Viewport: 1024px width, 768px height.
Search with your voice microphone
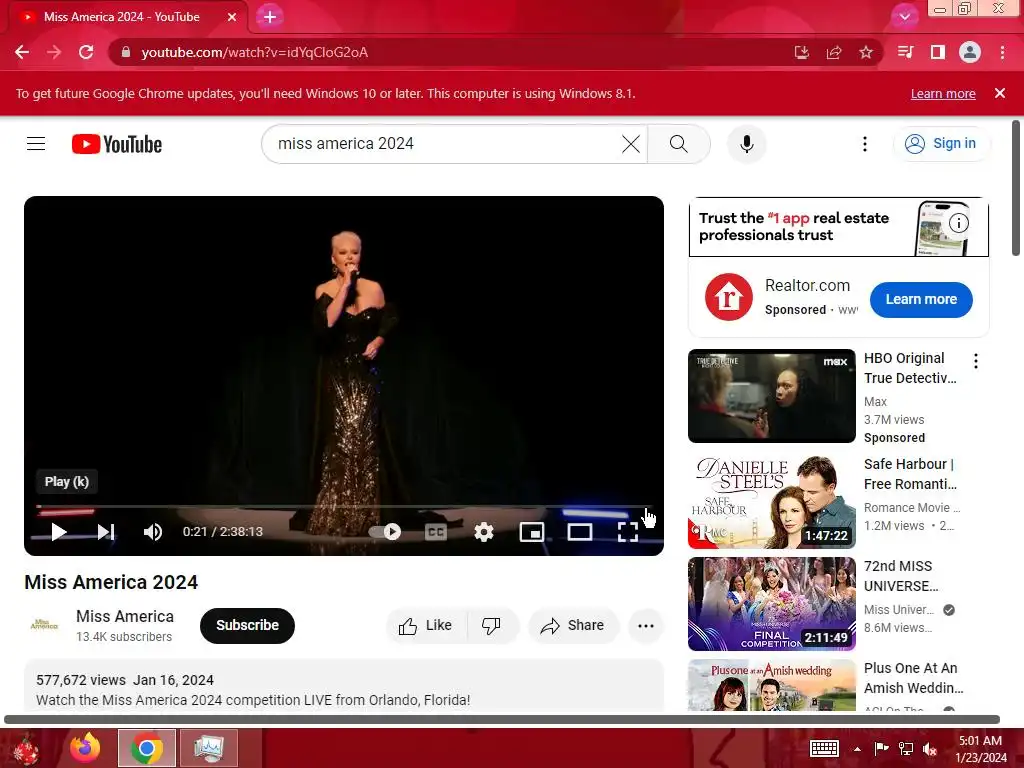(746, 144)
